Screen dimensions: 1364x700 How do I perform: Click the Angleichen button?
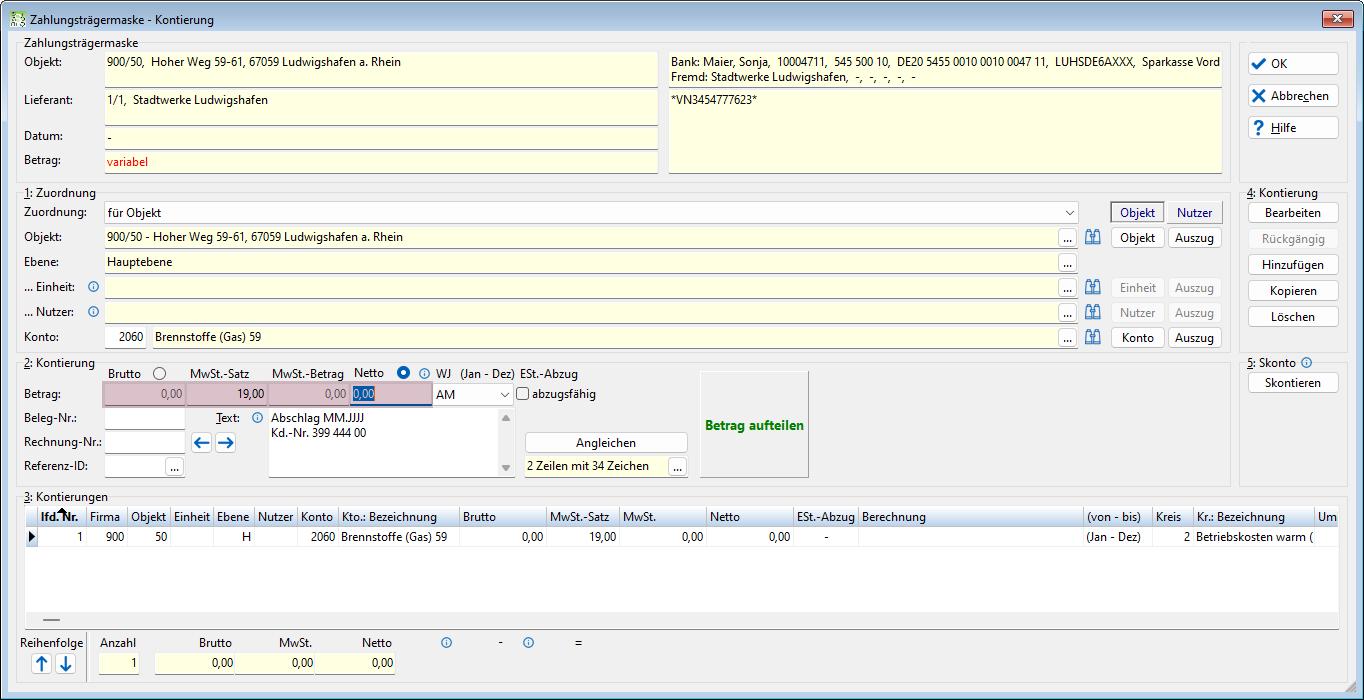point(606,443)
